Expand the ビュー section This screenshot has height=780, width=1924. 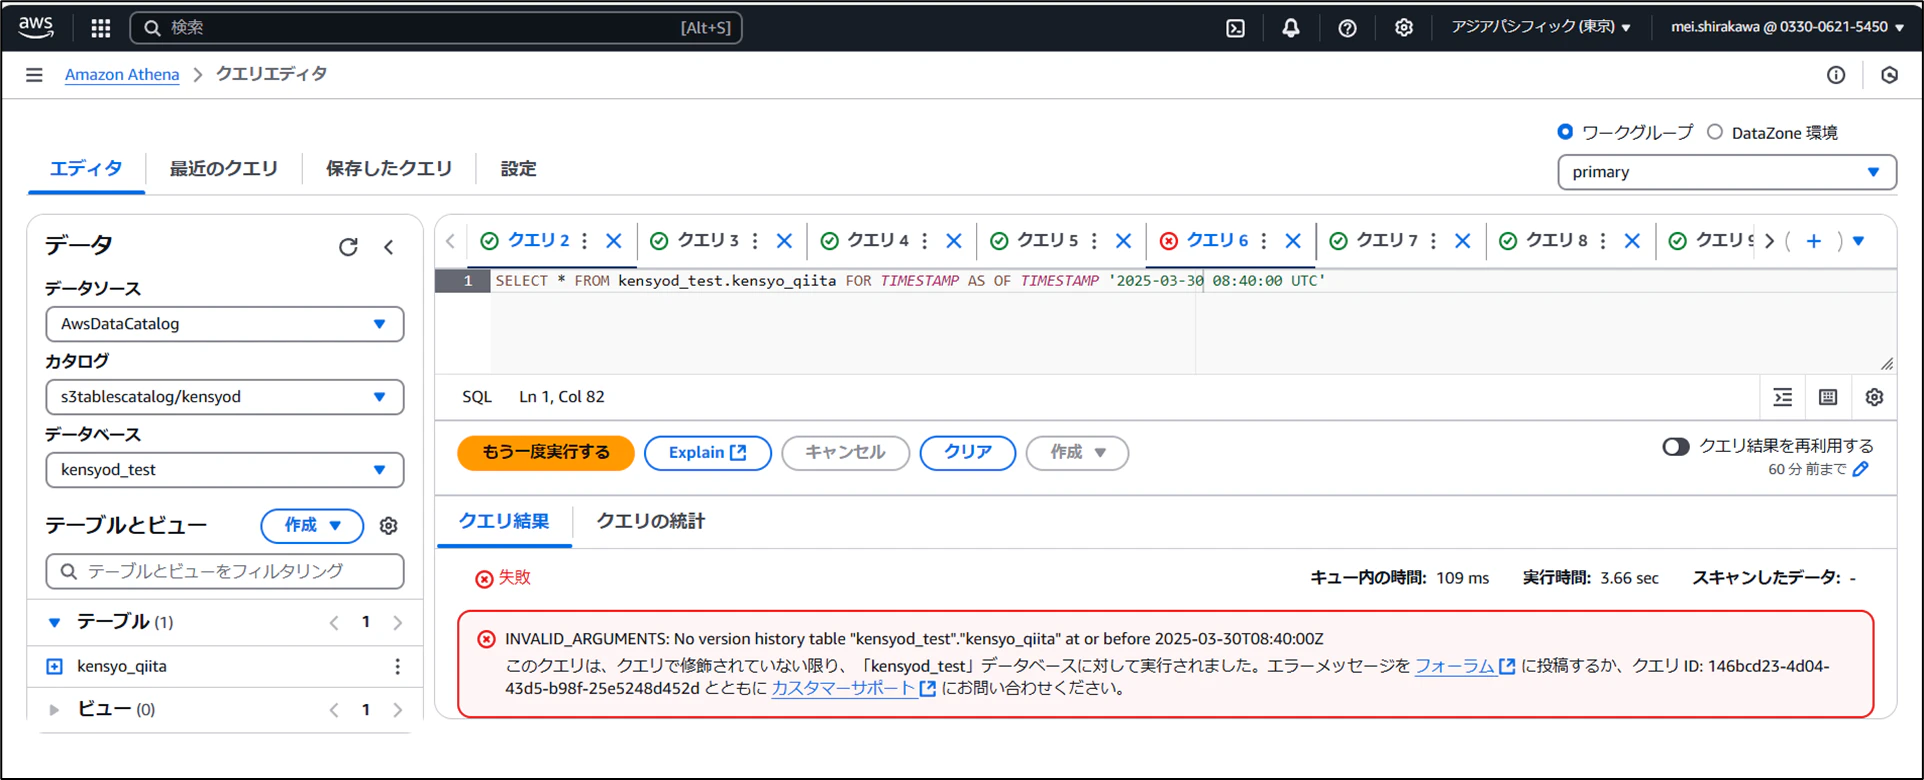click(x=54, y=709)
